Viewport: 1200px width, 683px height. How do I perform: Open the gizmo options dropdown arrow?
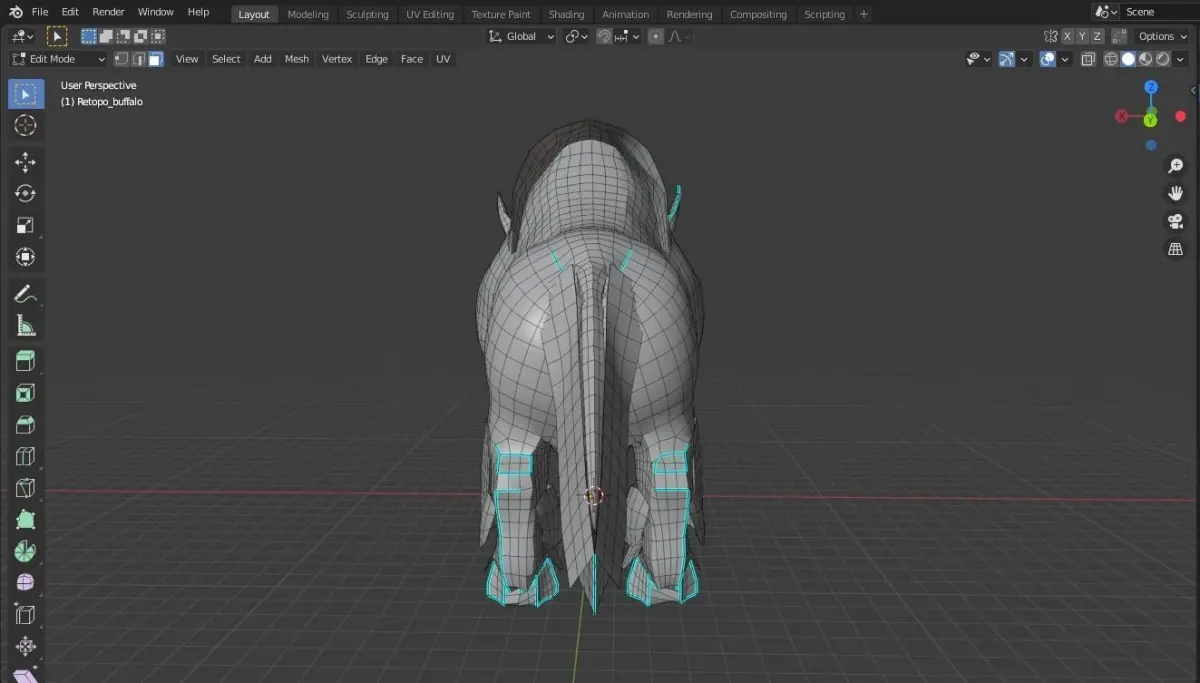coord(1025,59)
